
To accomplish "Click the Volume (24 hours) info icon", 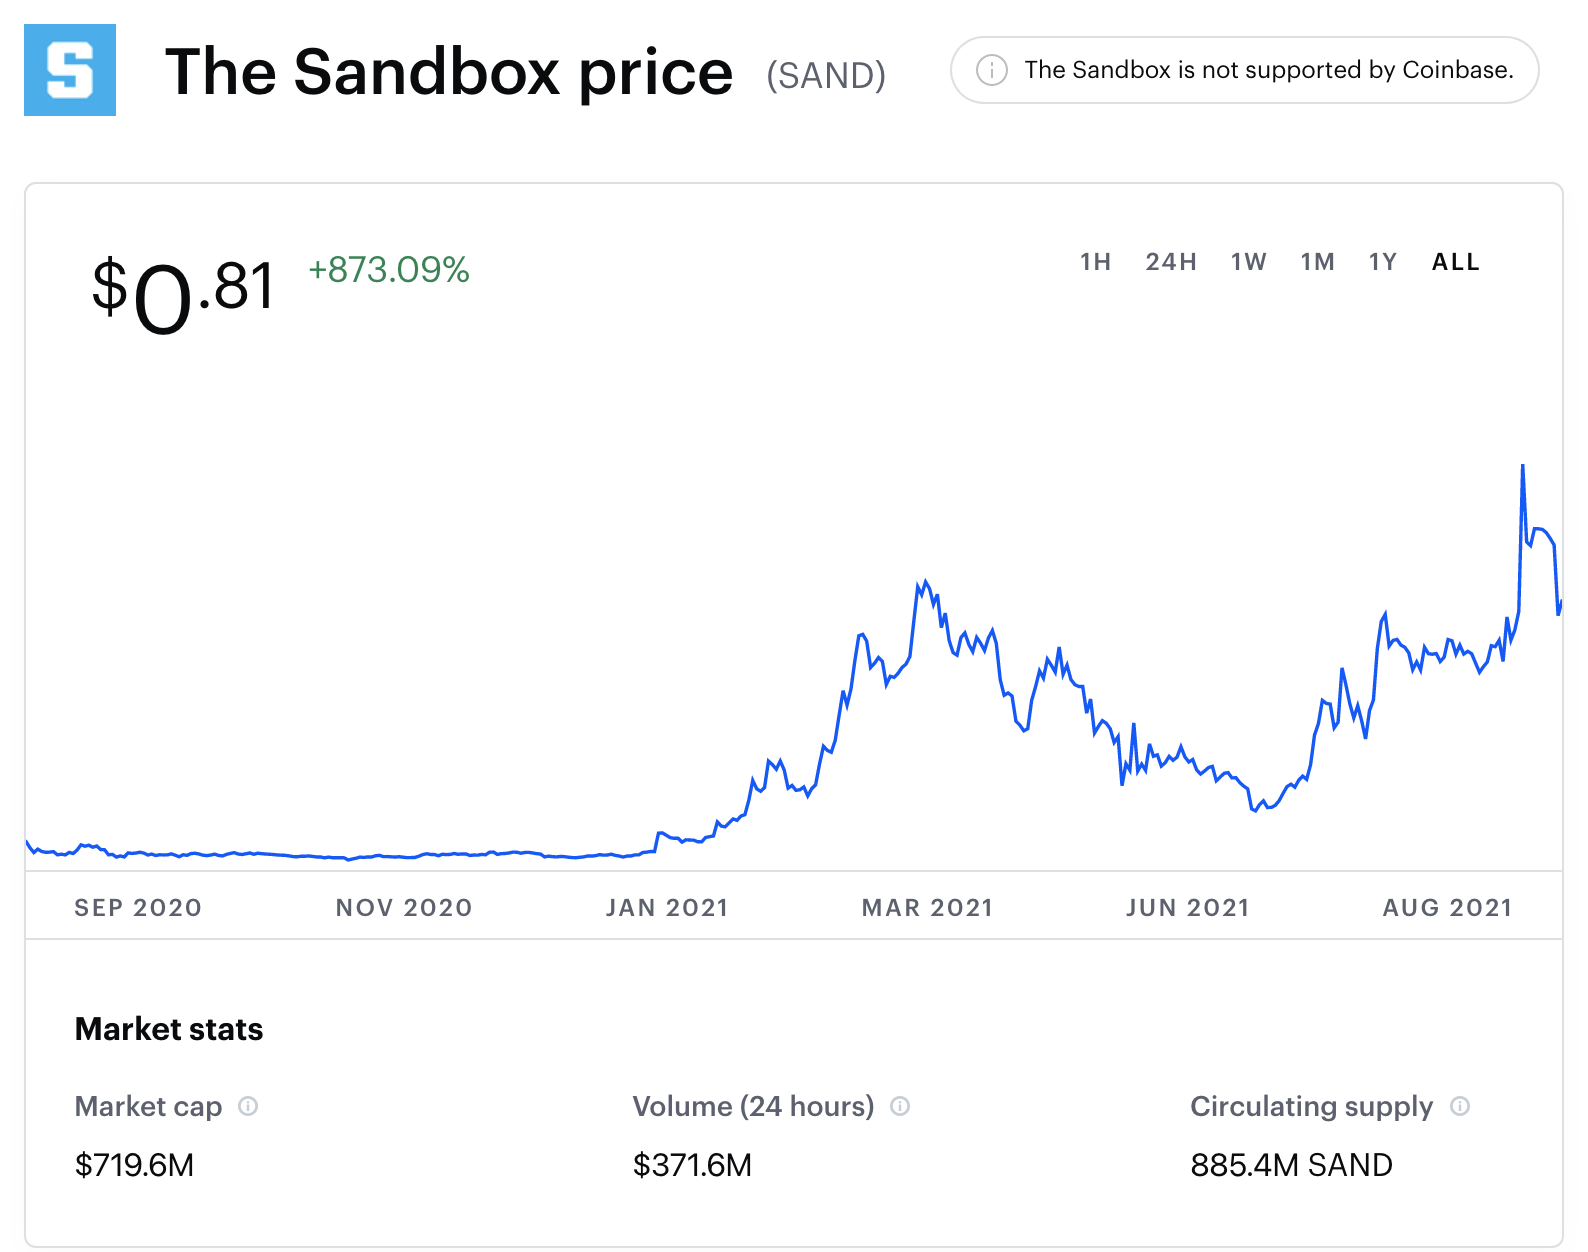I will [900, 1106].
